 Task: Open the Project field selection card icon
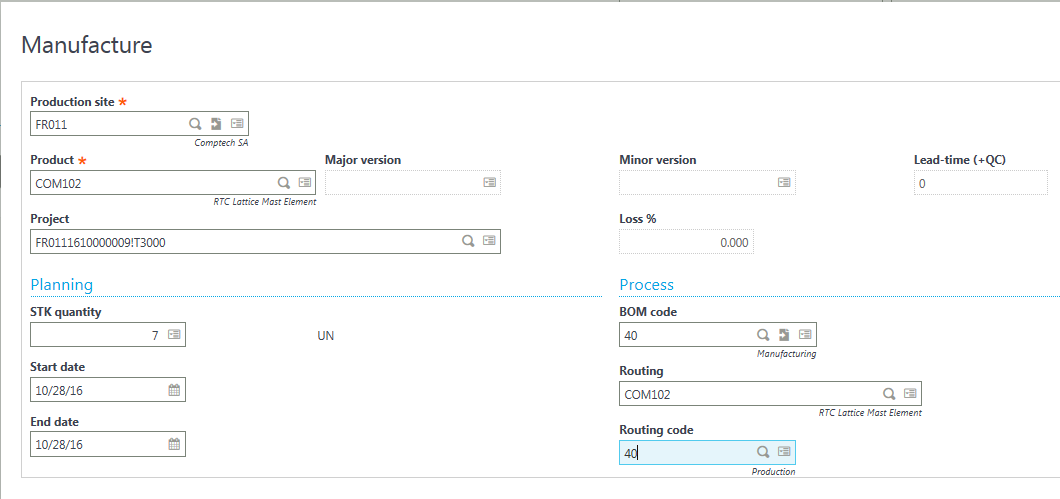tap(489, 241)
